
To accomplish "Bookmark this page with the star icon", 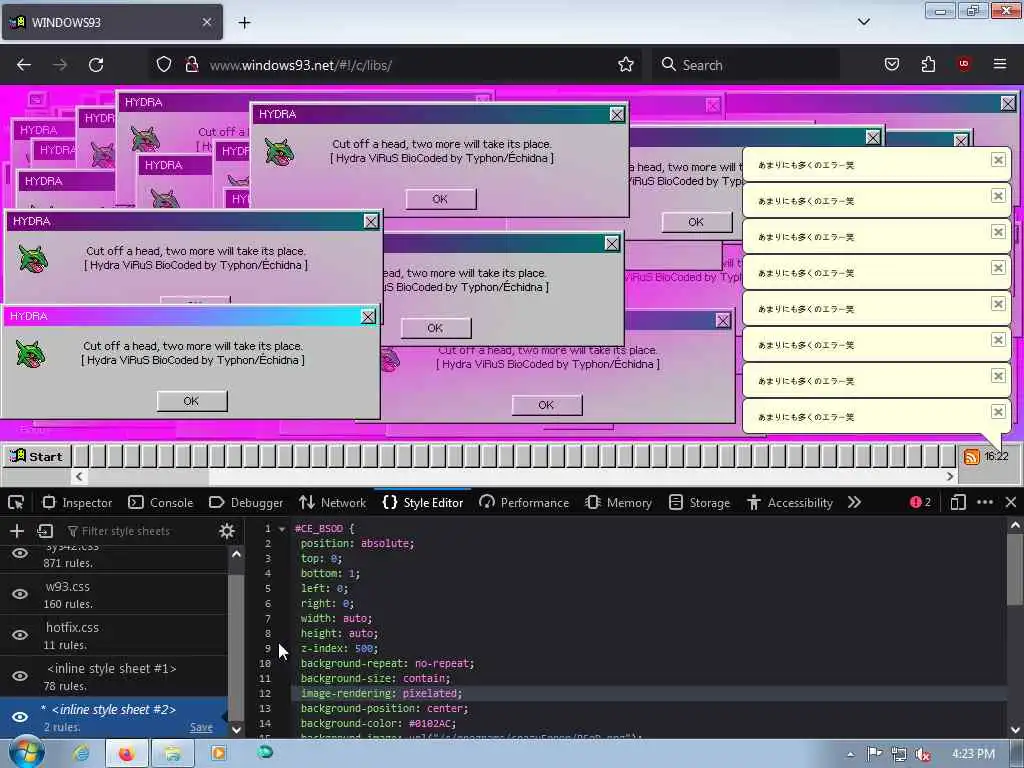I will tap(626, 65).
